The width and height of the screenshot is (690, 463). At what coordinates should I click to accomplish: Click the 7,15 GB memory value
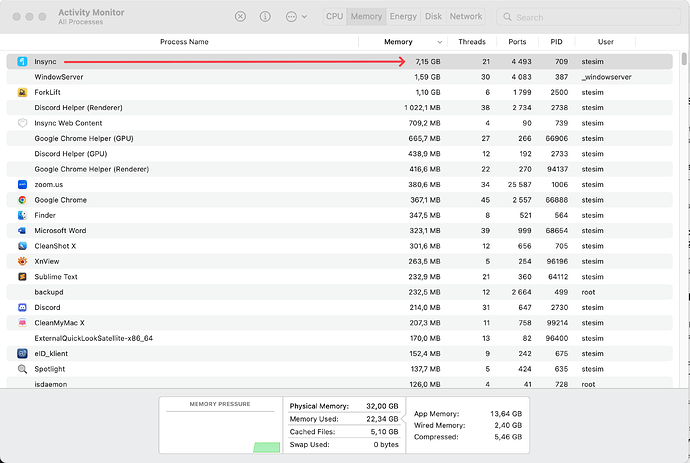[428, 62]
